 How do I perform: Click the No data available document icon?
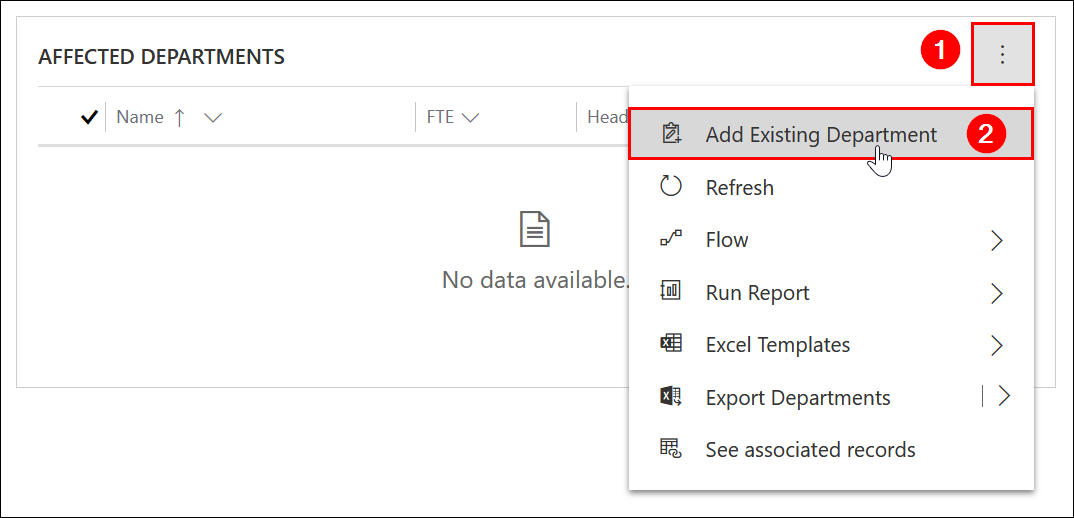536,231
